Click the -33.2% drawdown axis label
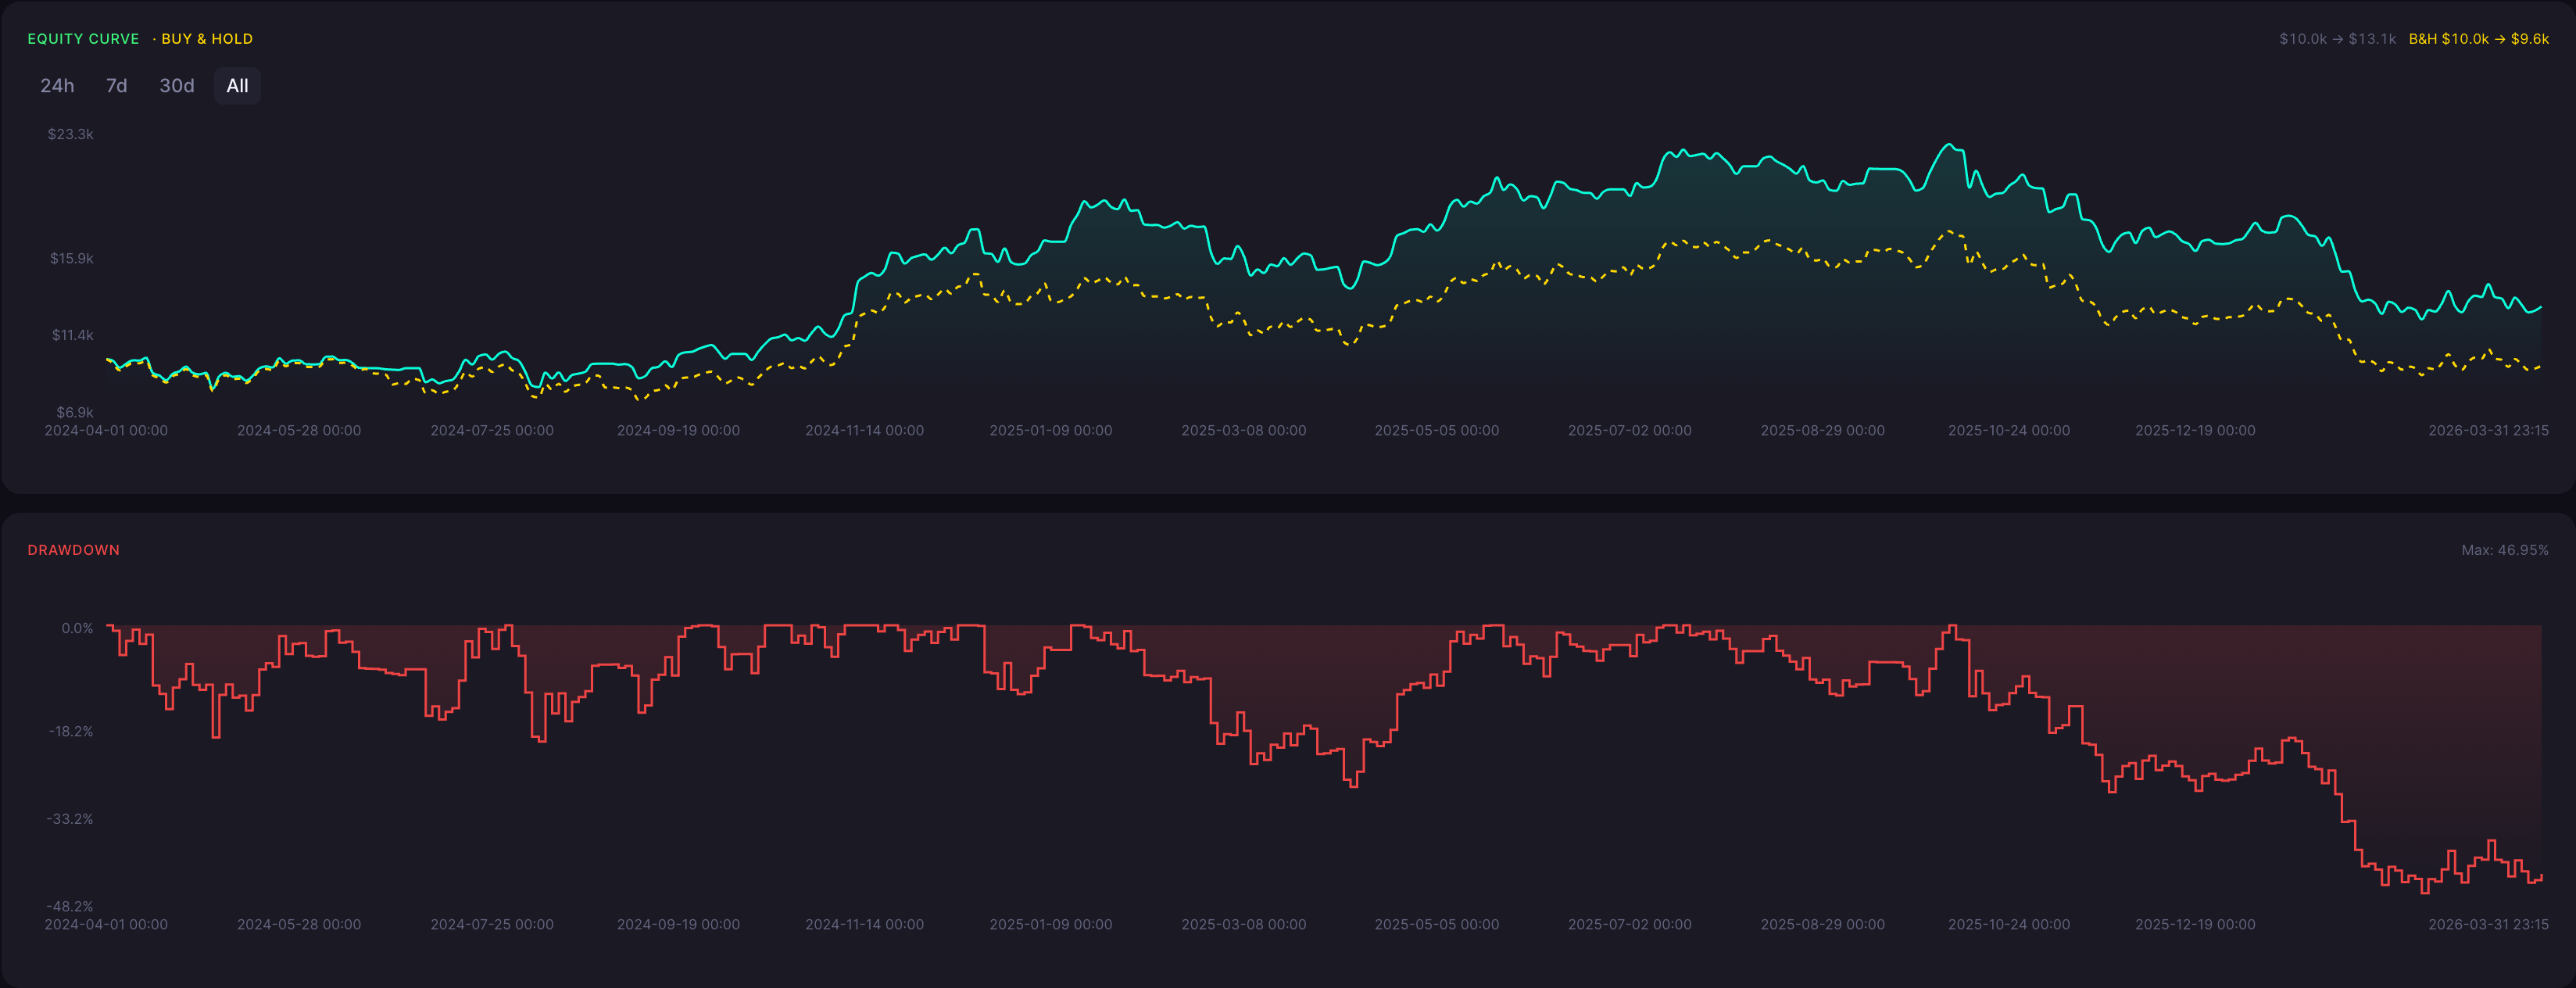This screenshot has width=2576, height=988. 70,818
